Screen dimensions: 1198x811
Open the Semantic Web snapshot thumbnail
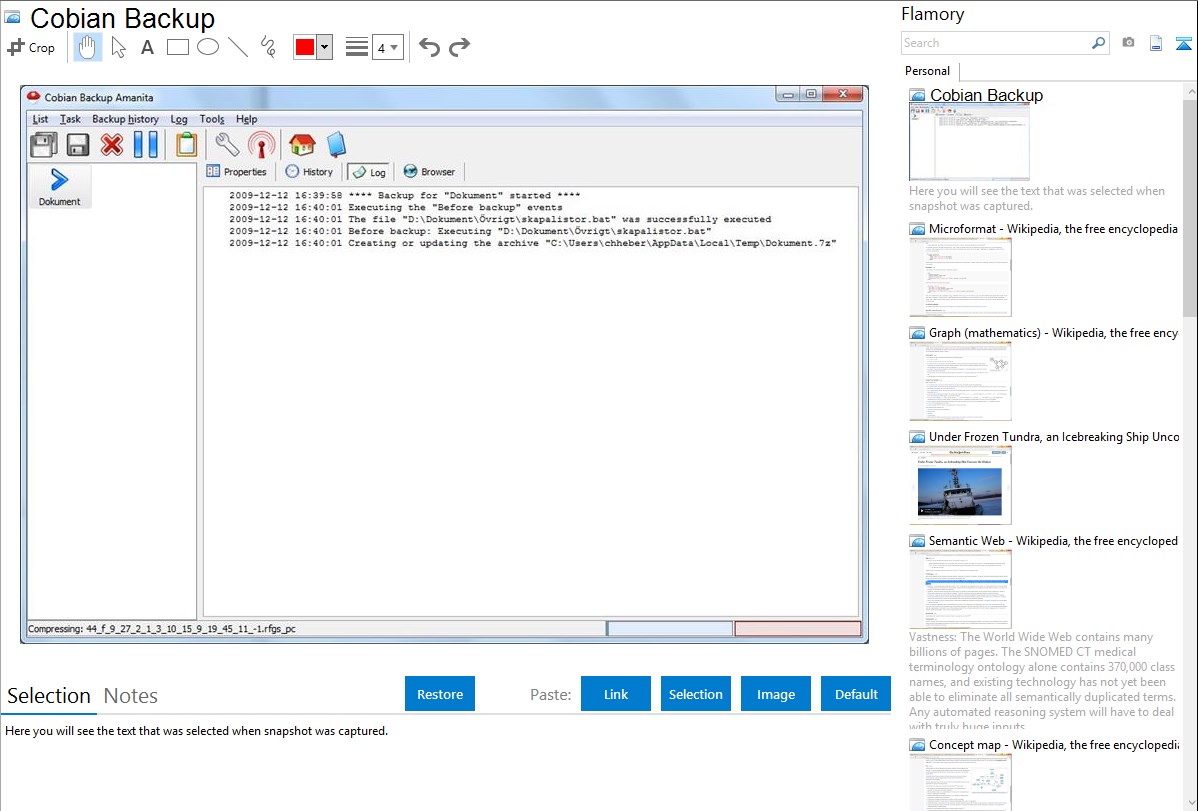[x=960, y=589]
